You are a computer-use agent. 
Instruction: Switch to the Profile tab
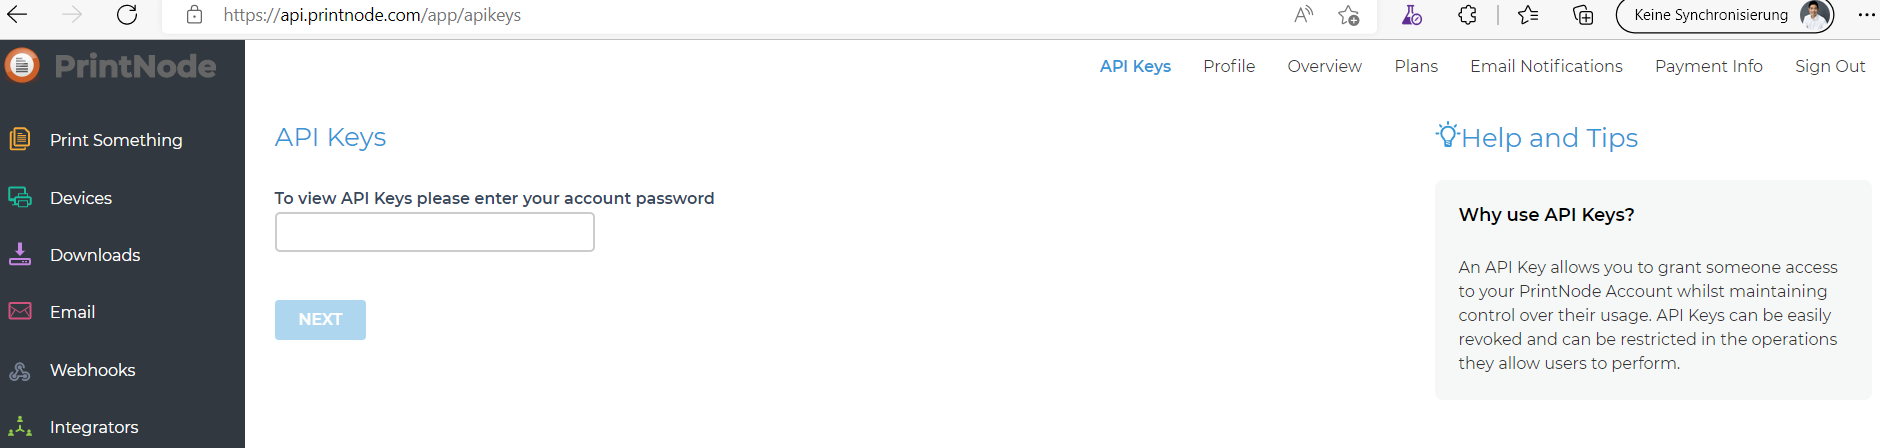[x=1229, y=66]
